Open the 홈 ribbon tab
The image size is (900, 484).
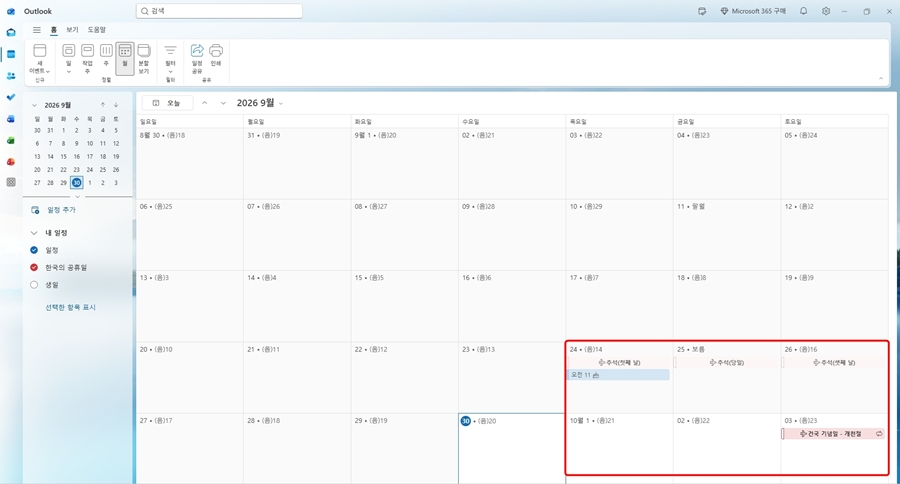[x=53, y=30]
